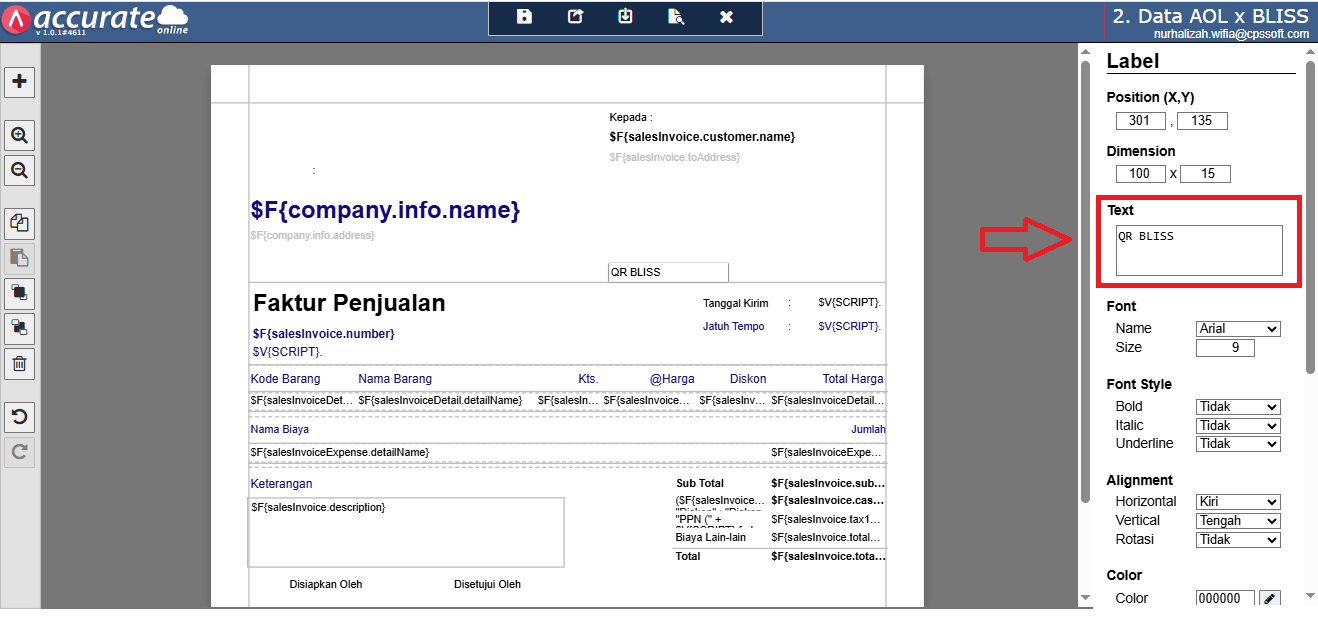This screenshot has height=620, width=1318.
Task: Zoom in on the invoice template
Action: point(19,135)
